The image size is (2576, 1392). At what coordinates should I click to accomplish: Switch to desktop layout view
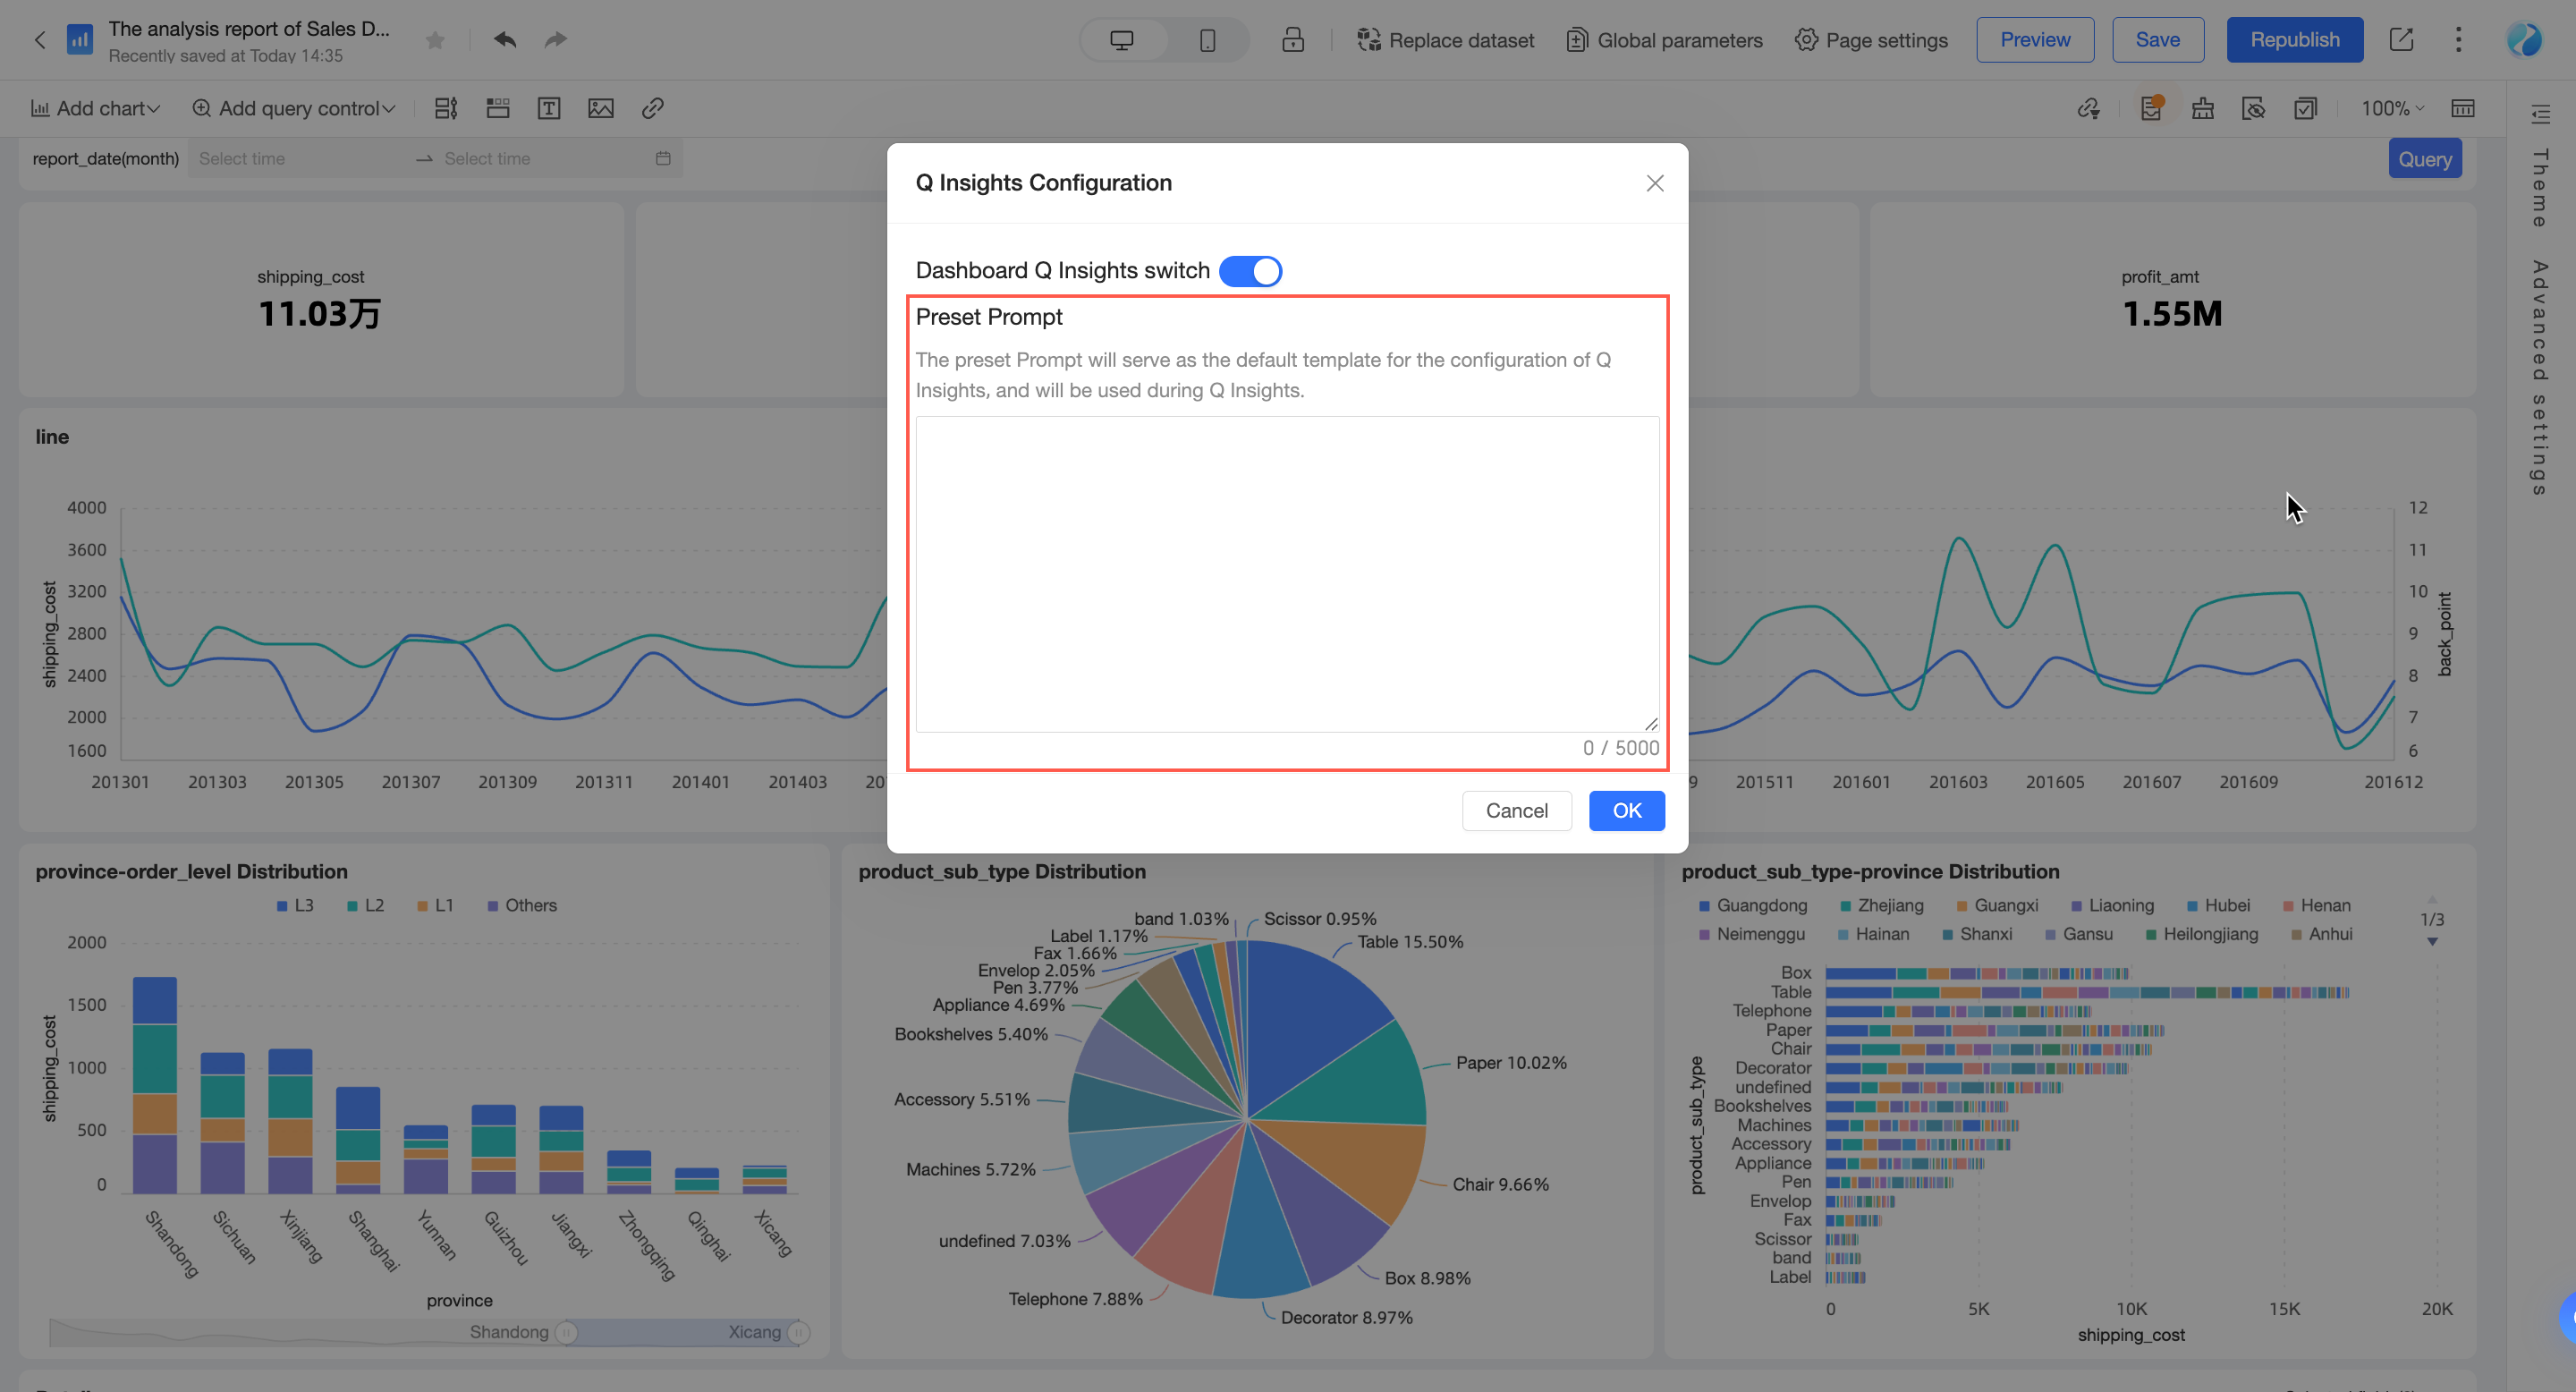[x=1122, y=40]
